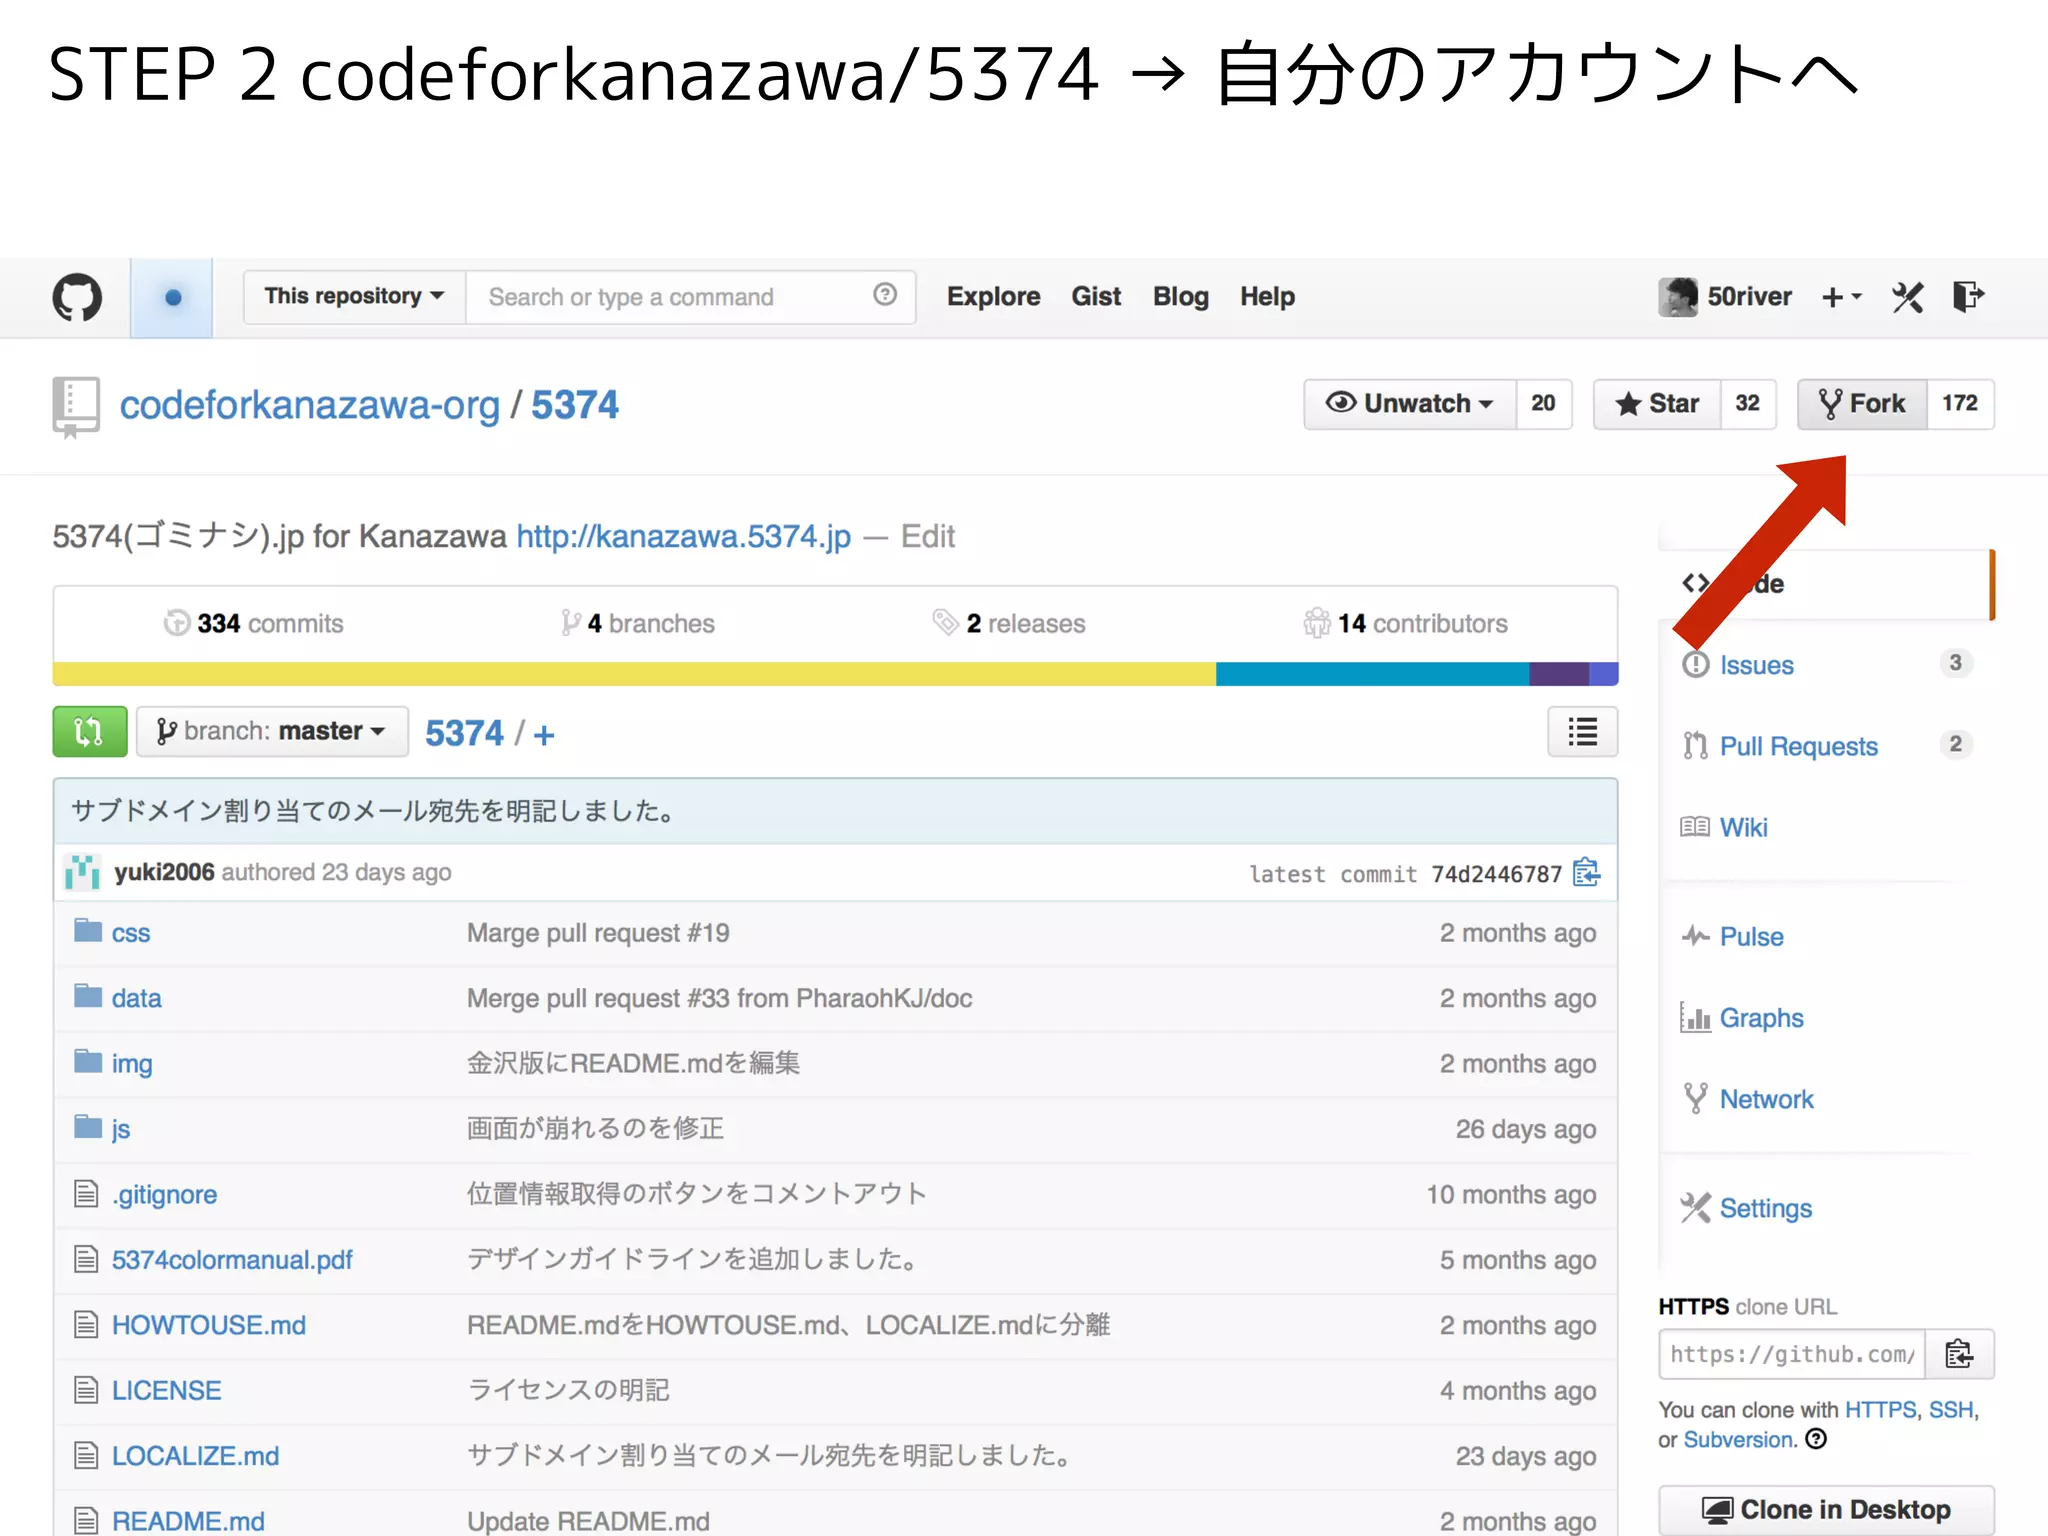Click the css folder icon

tap(88, 931)
